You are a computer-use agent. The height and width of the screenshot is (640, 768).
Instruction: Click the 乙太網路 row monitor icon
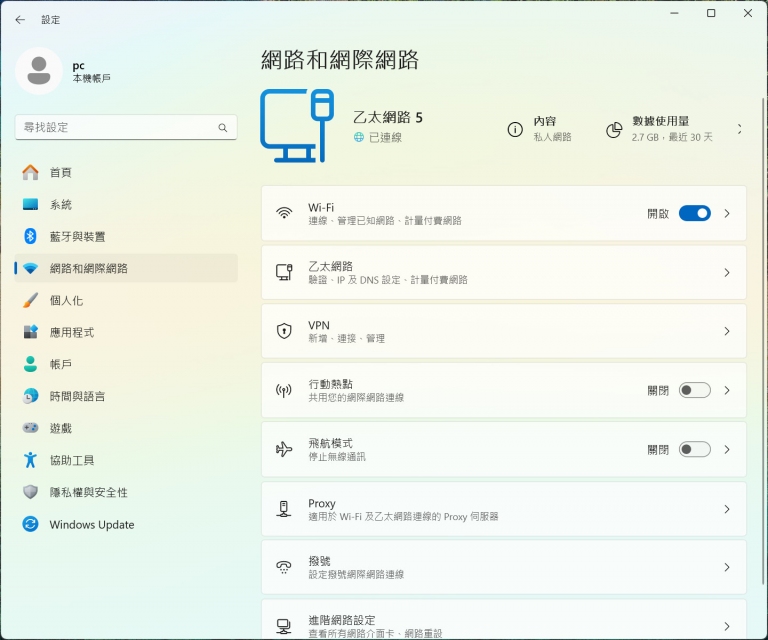(x=284, y=272)
